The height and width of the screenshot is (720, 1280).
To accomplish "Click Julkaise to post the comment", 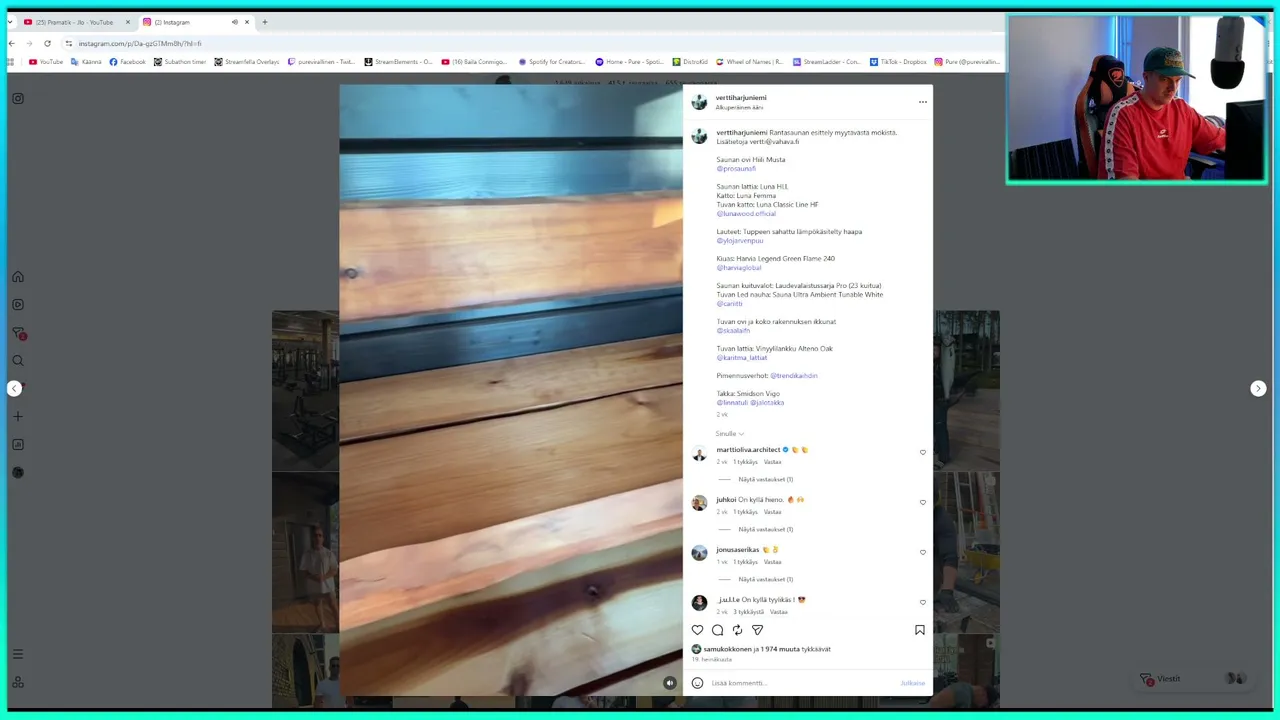I will (912, 683).
